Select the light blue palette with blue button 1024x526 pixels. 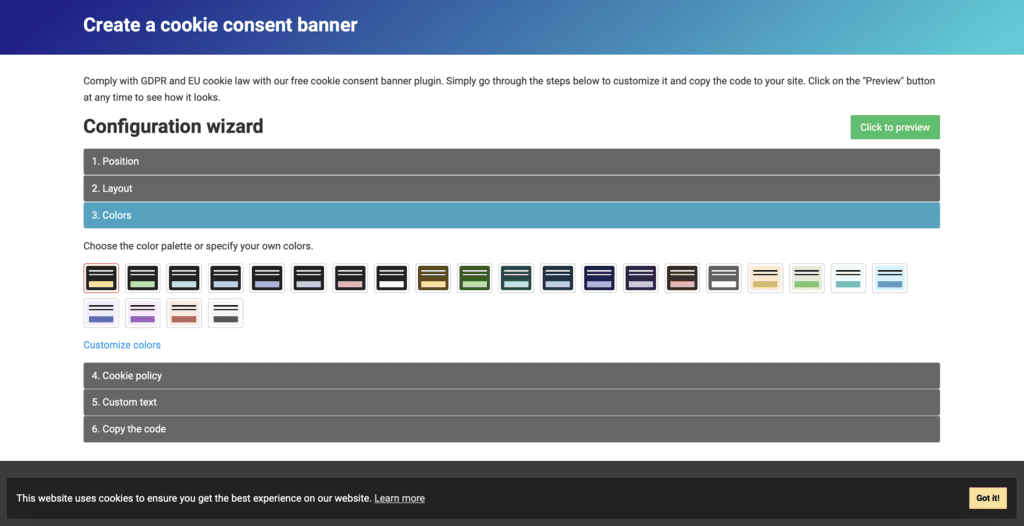click(x=889, y=278)
